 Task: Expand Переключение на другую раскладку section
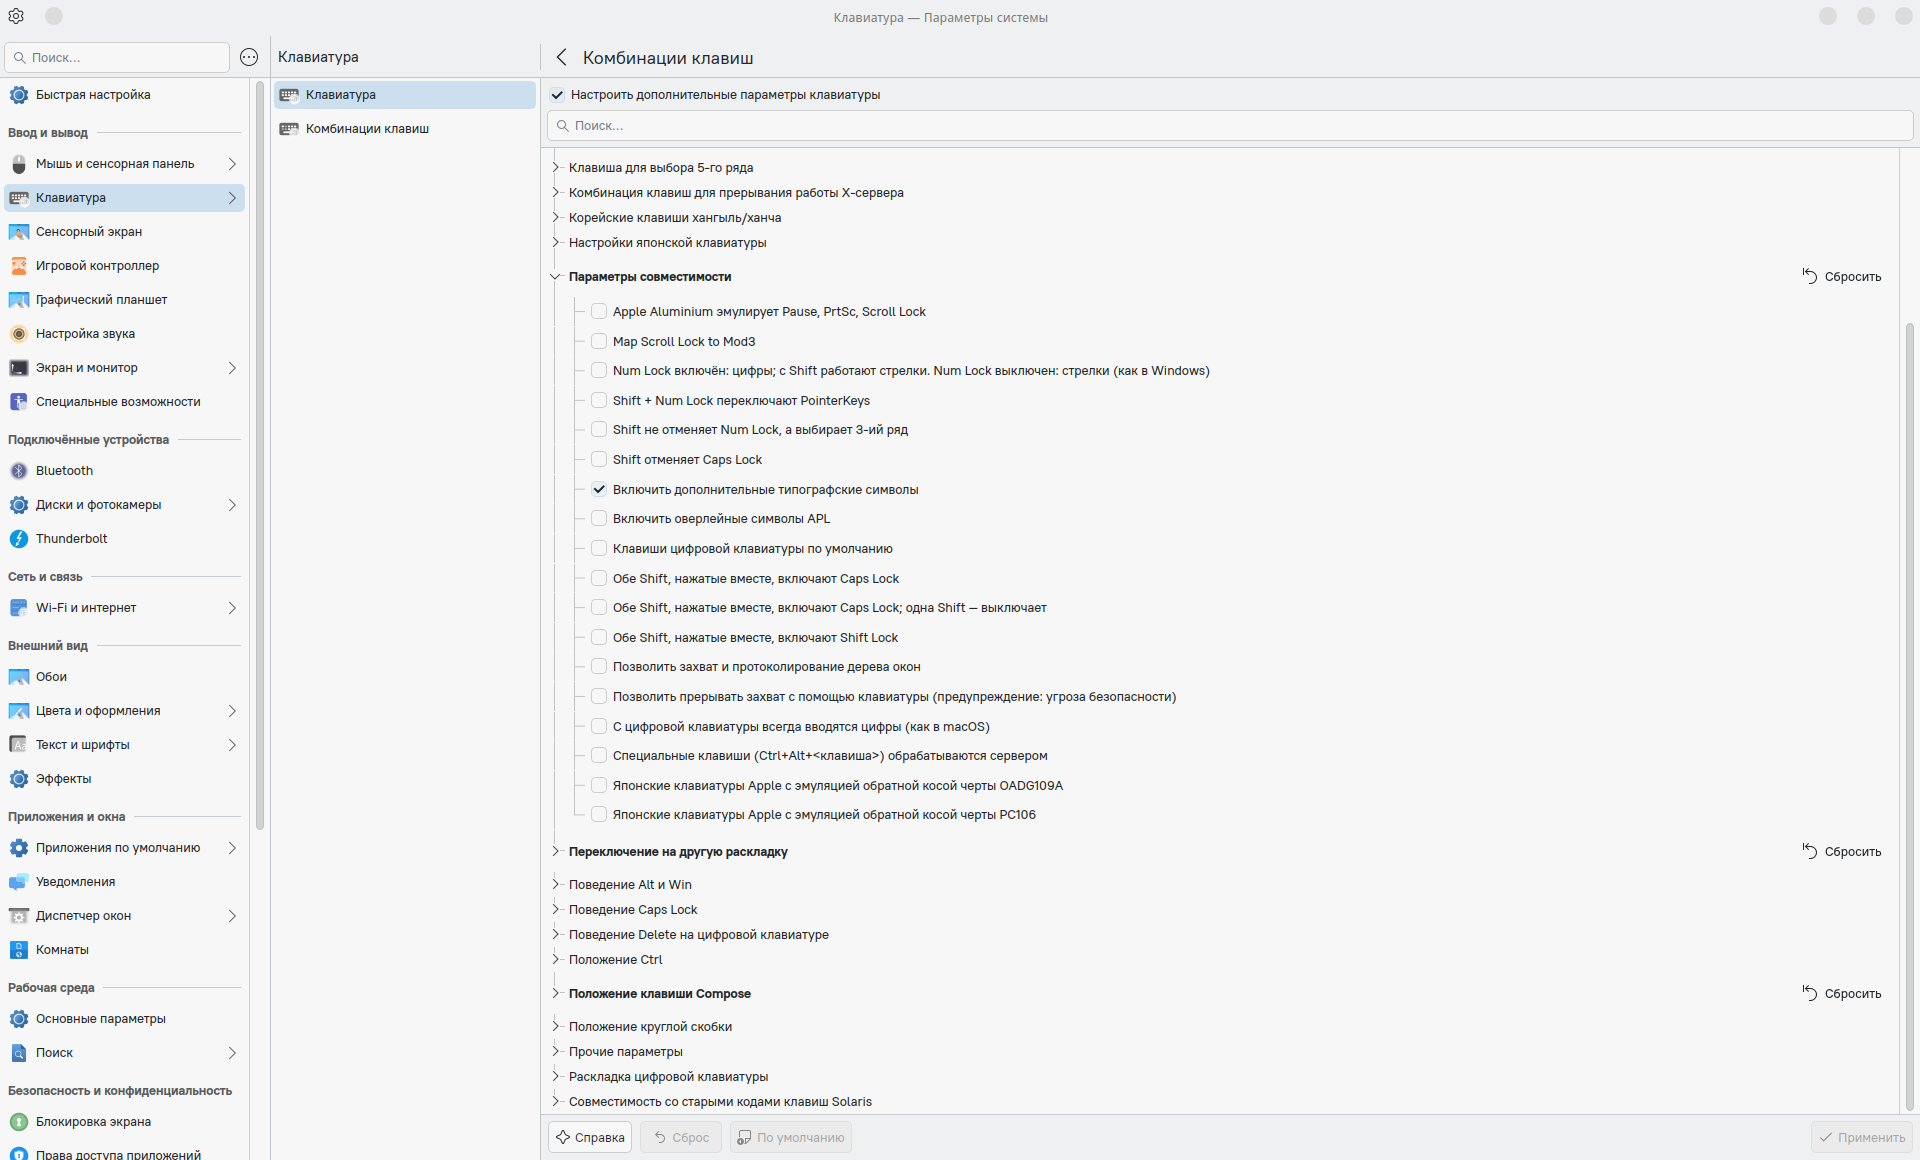click(556, 852)
